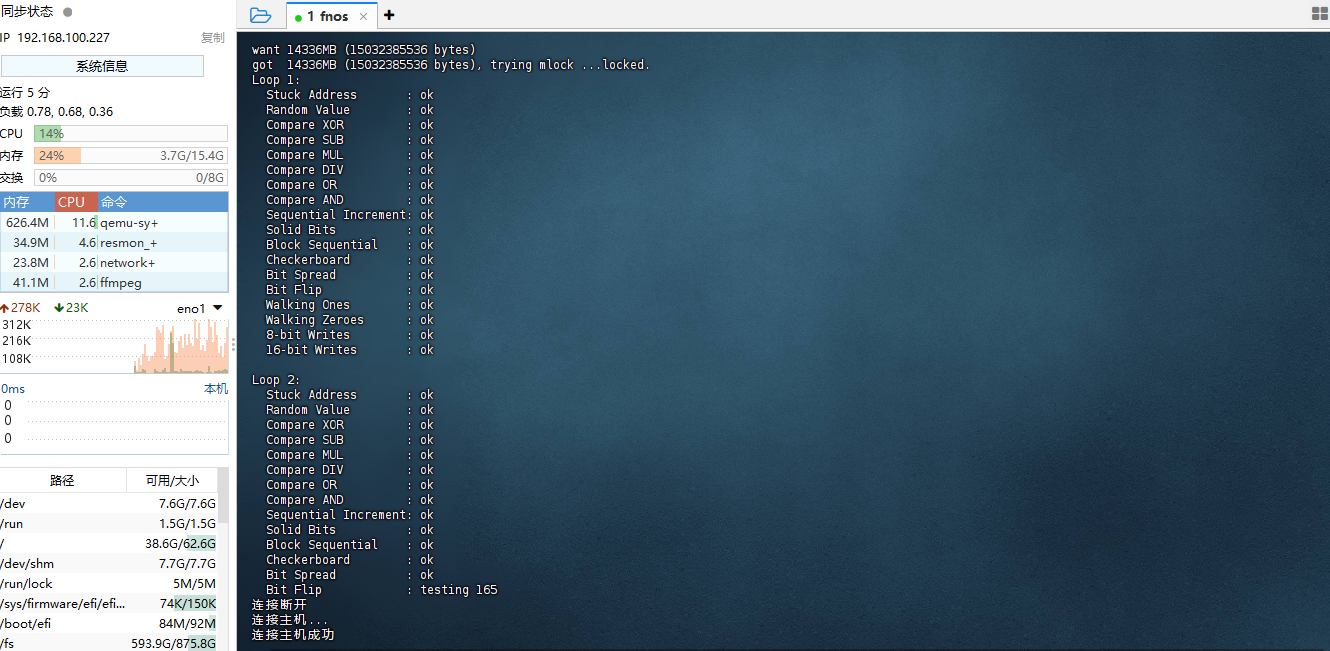Select the /dev disk row
Image resolution: width=1330 pixels, height=651 pixels.
[x=108, y=503]
